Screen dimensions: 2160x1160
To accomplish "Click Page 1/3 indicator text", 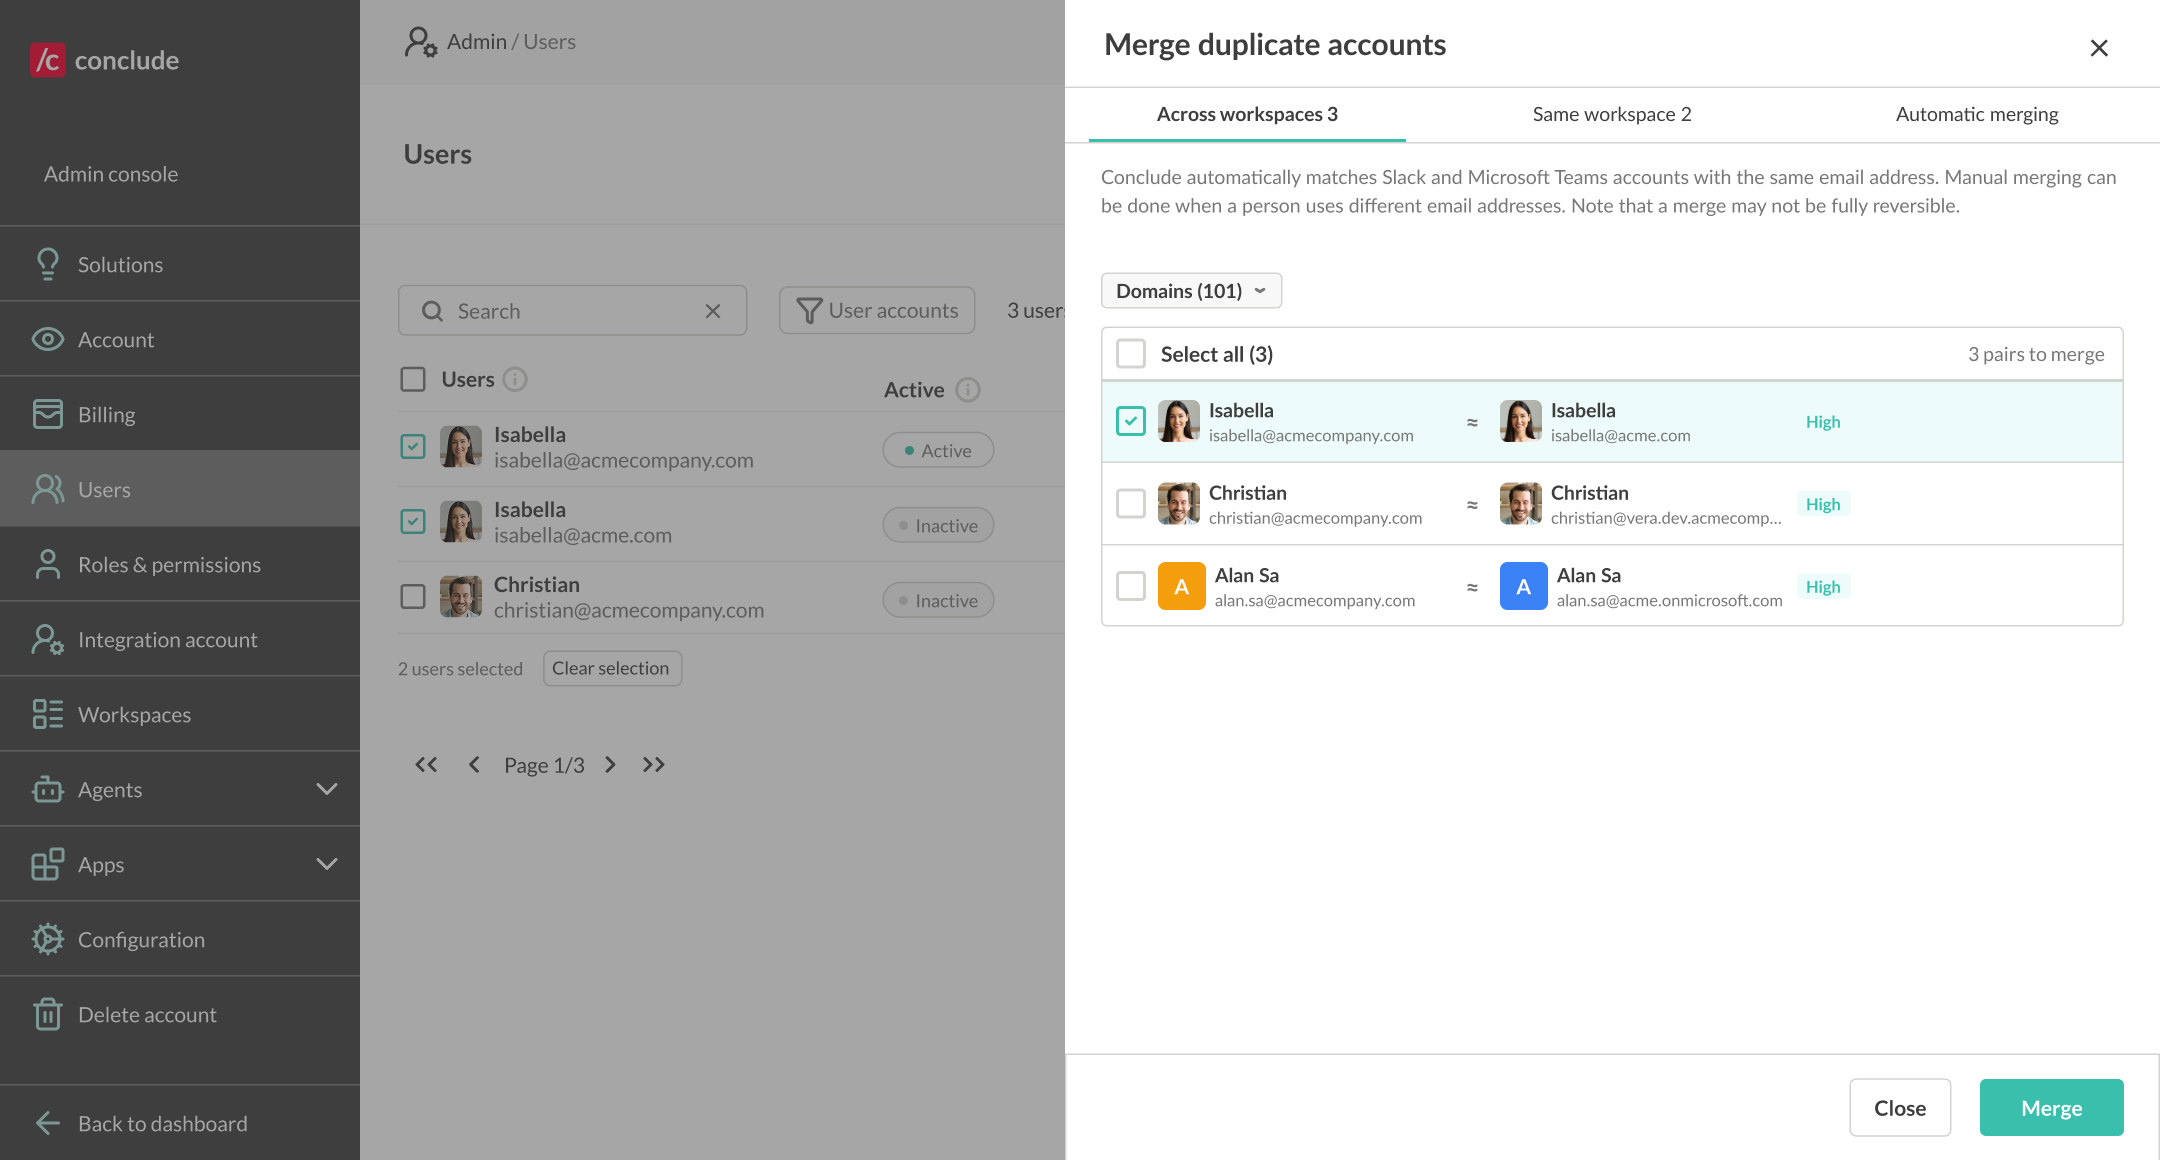I will (544, 765).
